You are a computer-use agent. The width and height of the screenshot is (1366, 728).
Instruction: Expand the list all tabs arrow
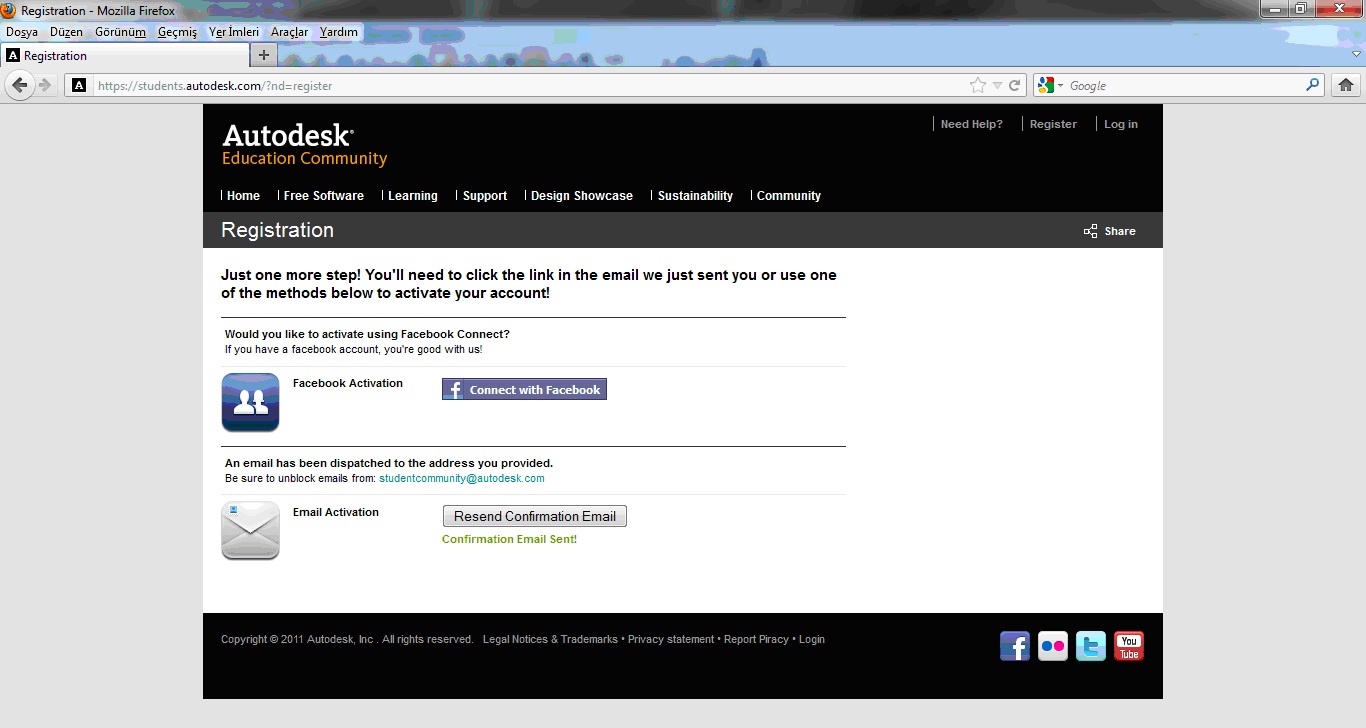(1357, 55)
